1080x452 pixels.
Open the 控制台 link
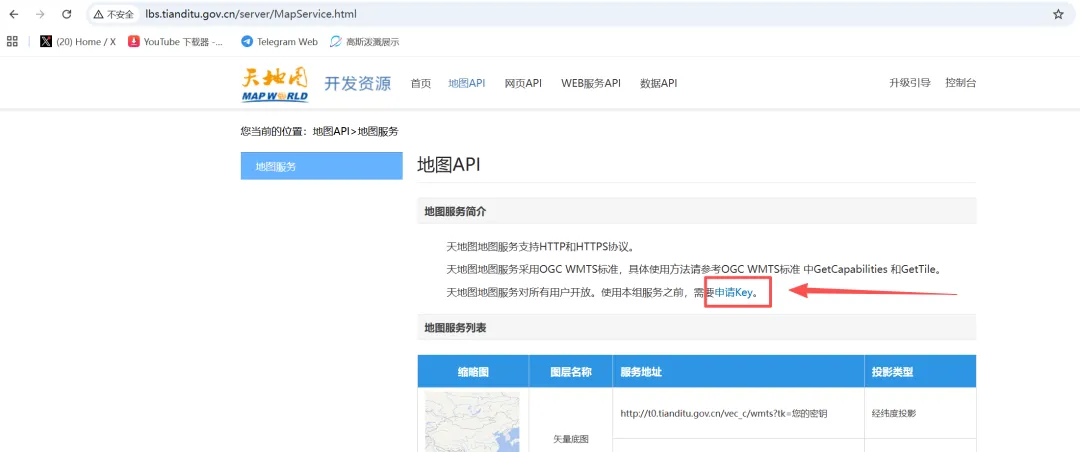[x=961, y=83]
